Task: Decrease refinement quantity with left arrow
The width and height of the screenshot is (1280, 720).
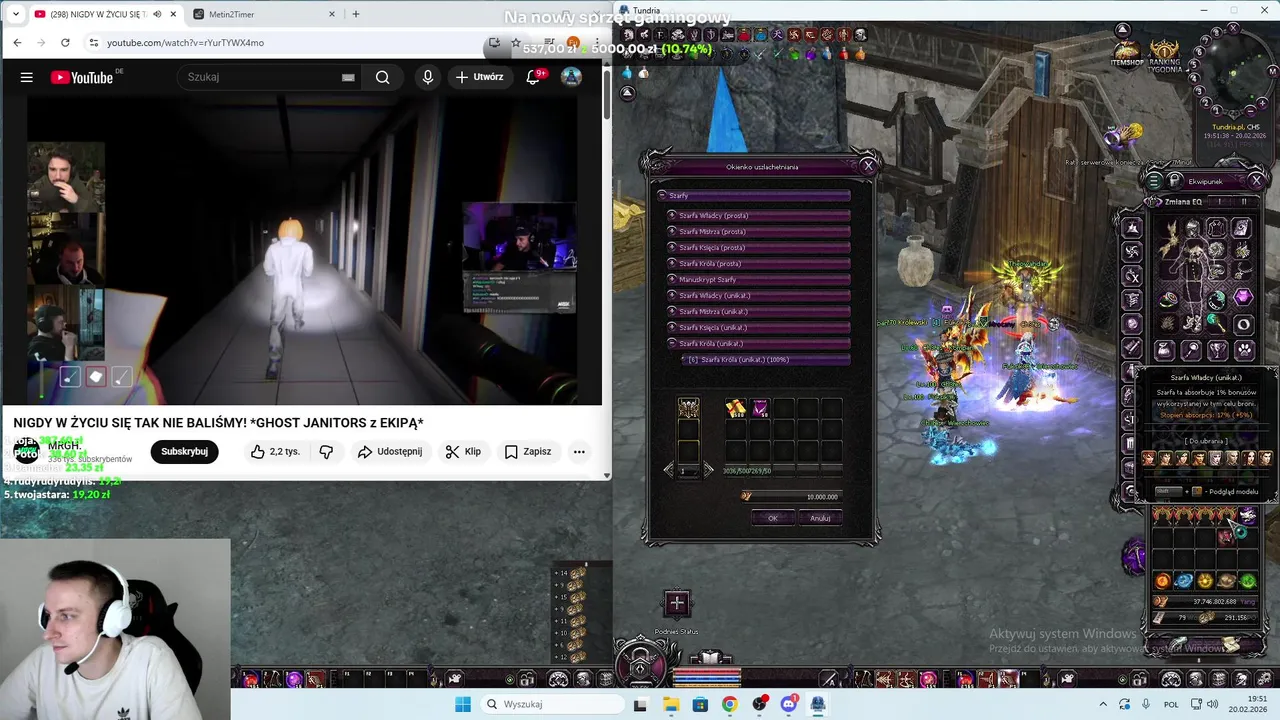Action: pyautogui.click(x=669, y=470)
